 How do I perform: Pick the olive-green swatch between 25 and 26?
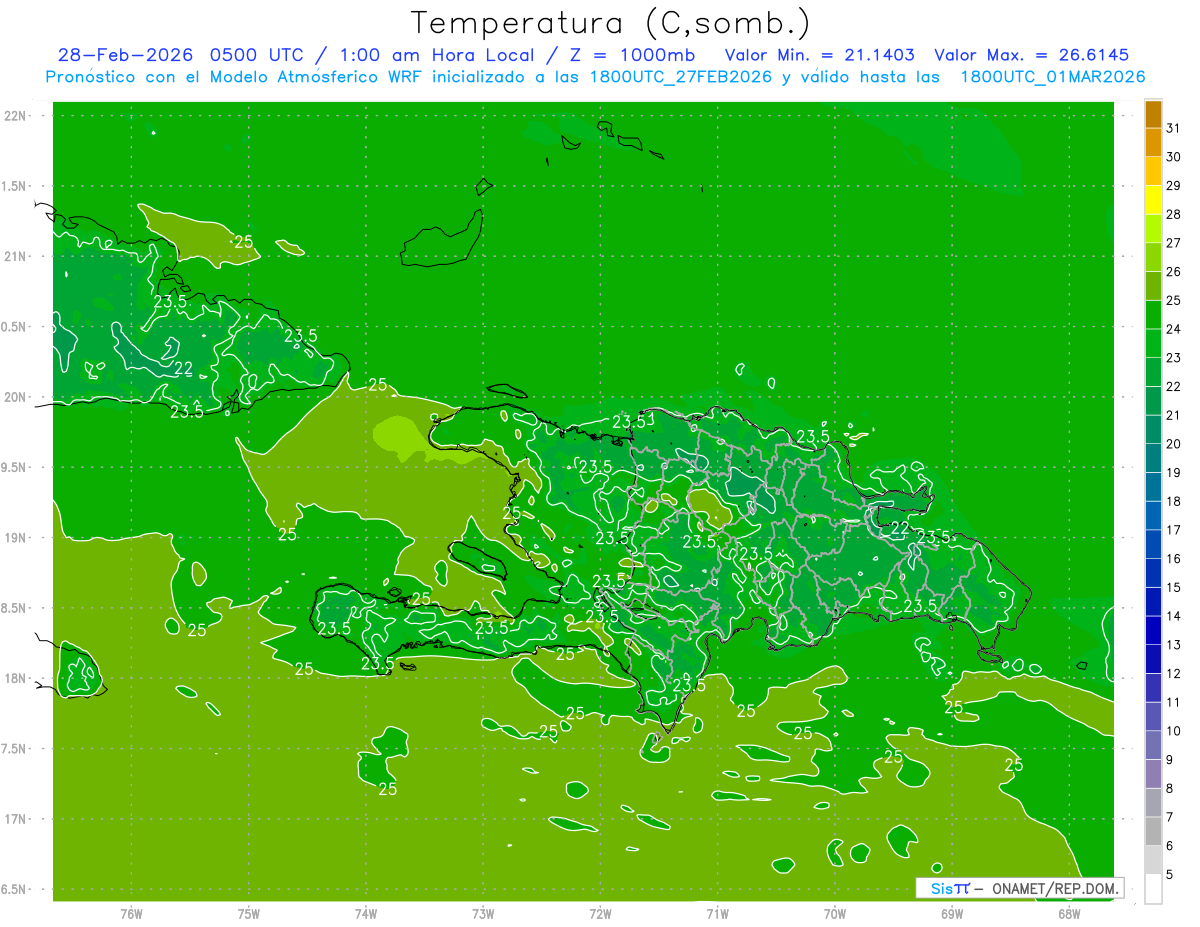1153,286
